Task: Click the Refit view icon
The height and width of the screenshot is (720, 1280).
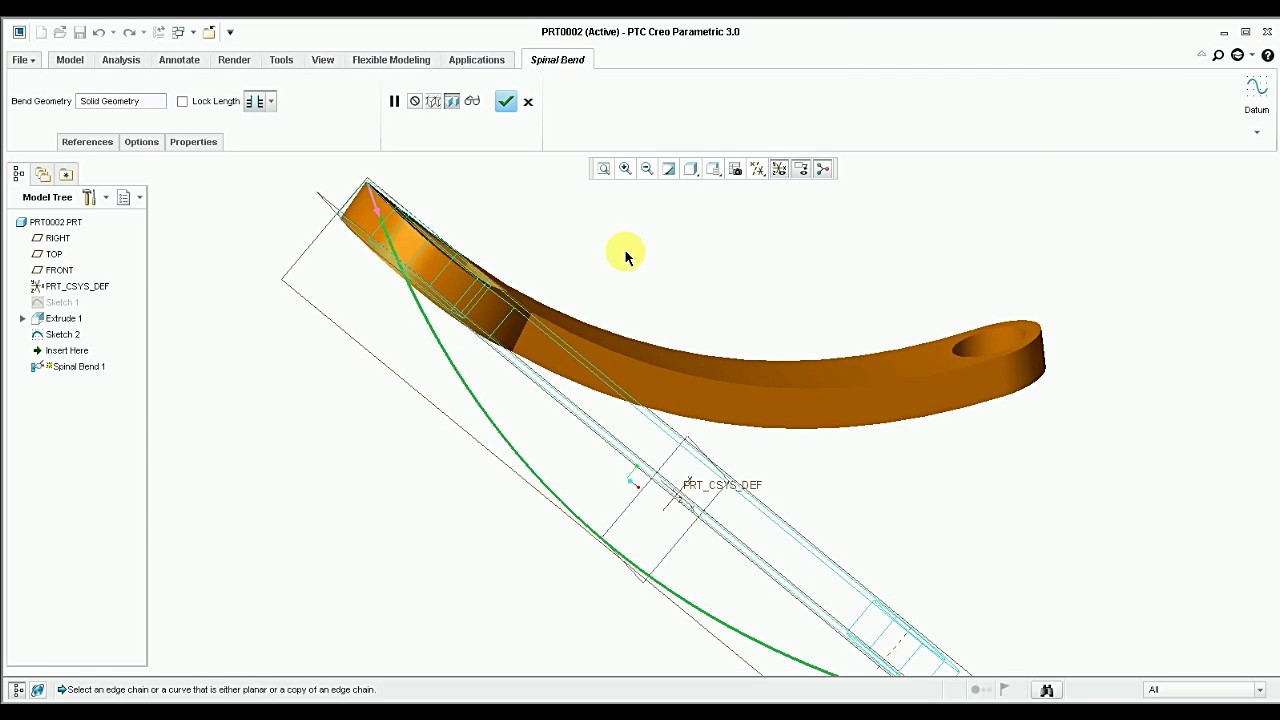Action: coord(603,169)
